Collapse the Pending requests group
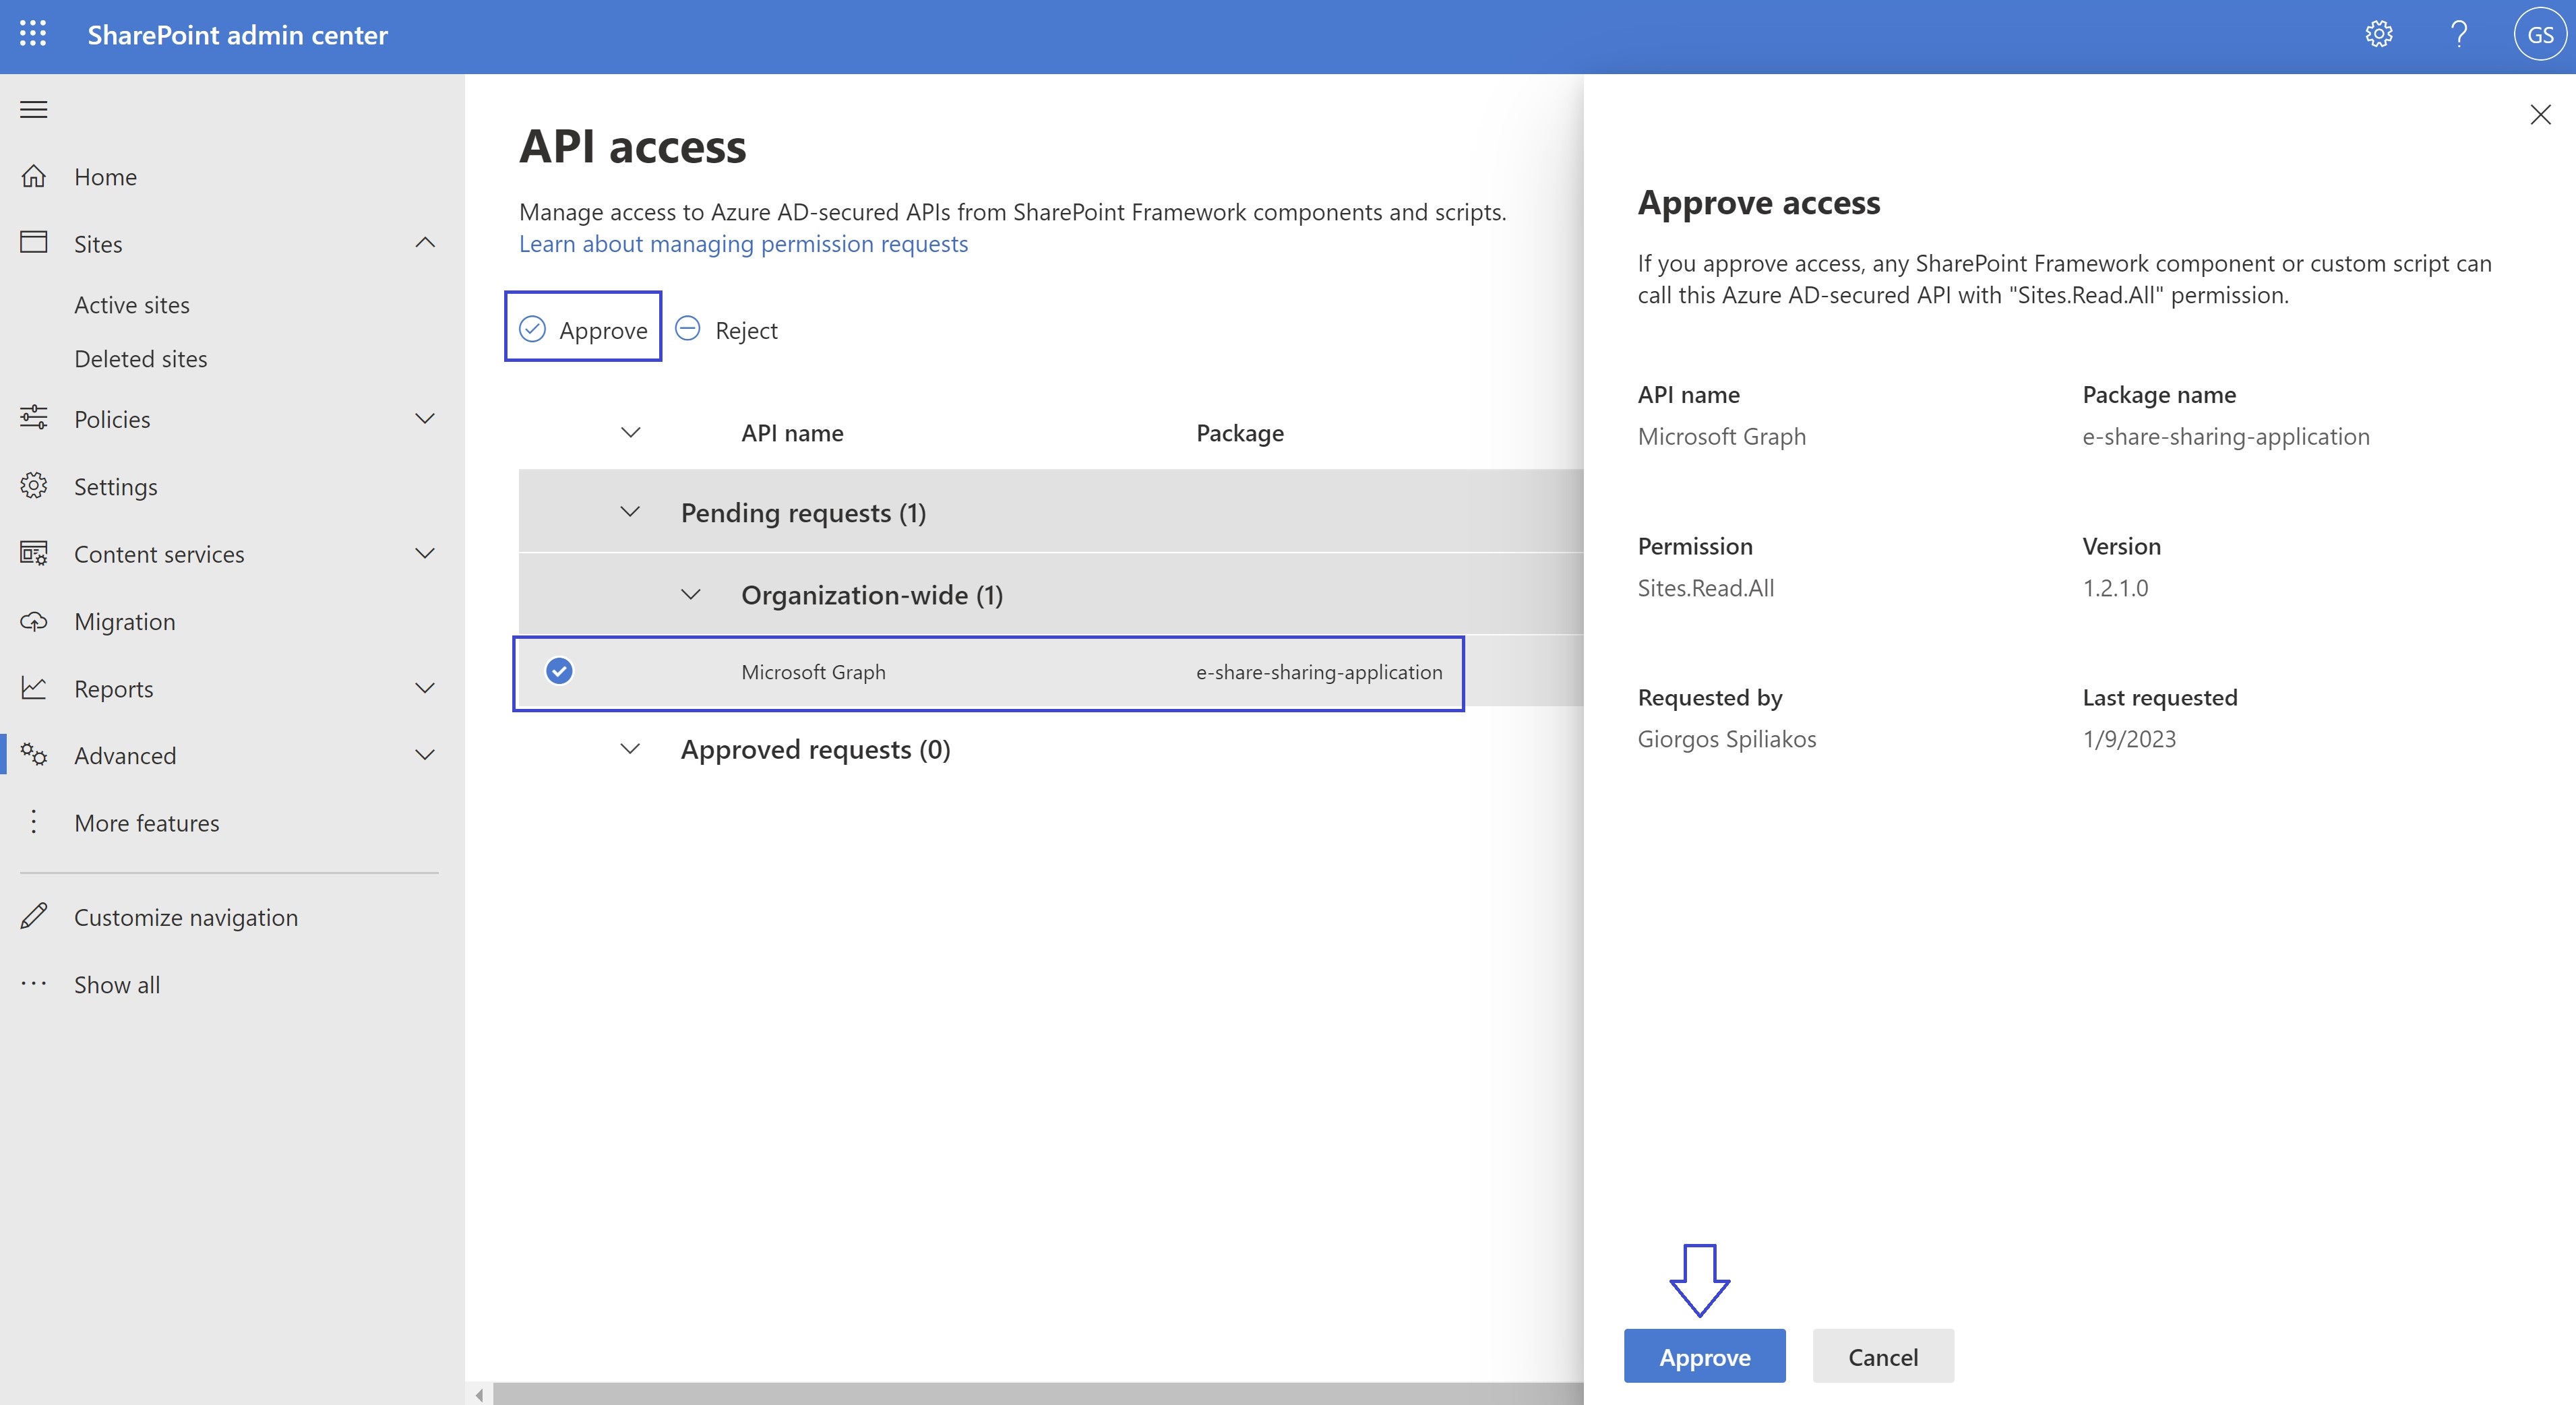Image resolution: width=2576 pixels, height=1405 pixels. point(630,512)
